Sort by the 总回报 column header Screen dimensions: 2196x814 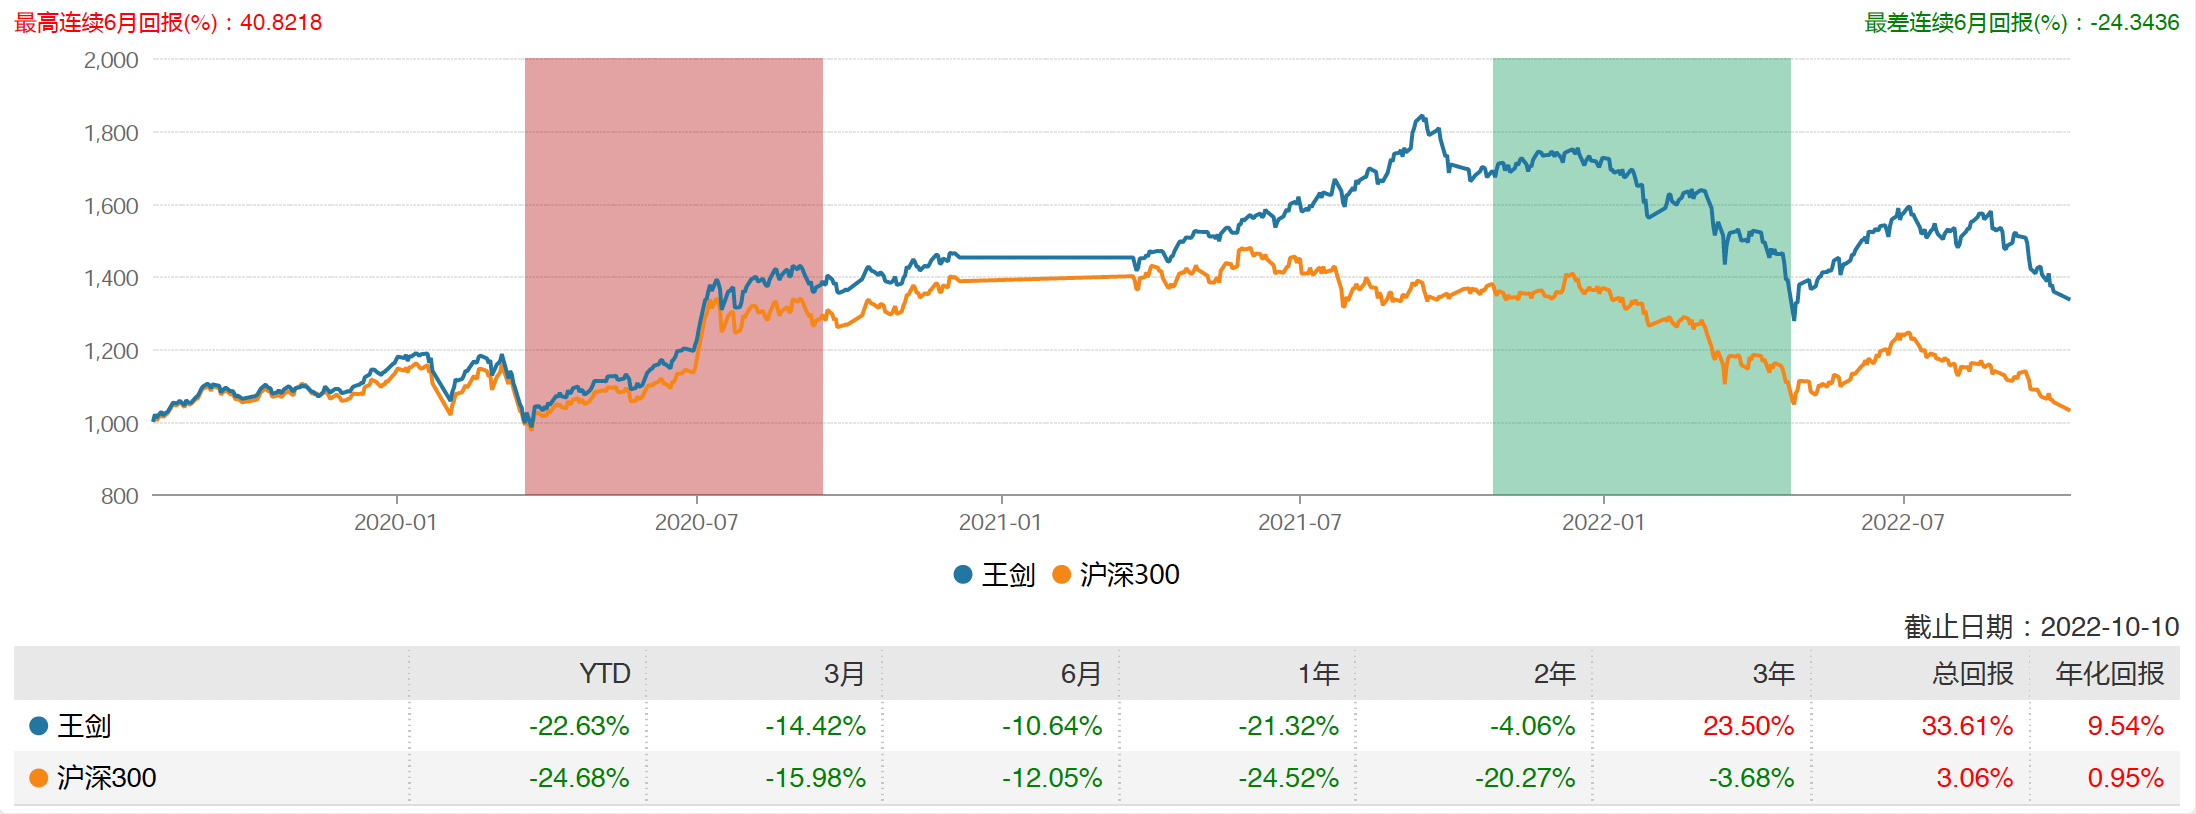click(1972, 674)
